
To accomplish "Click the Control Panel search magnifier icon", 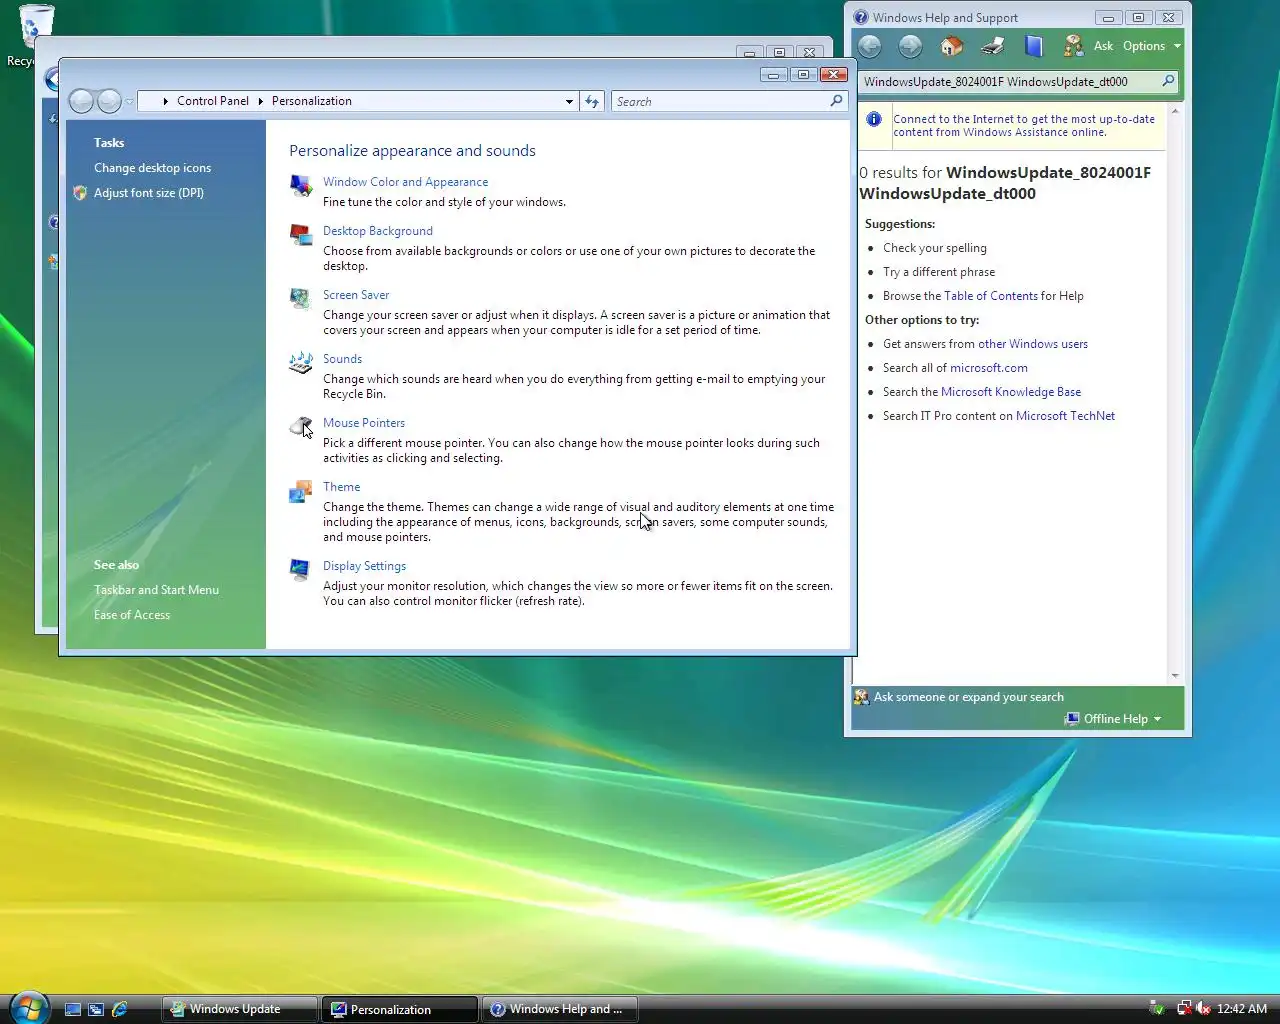I will [x=837, y=101].
